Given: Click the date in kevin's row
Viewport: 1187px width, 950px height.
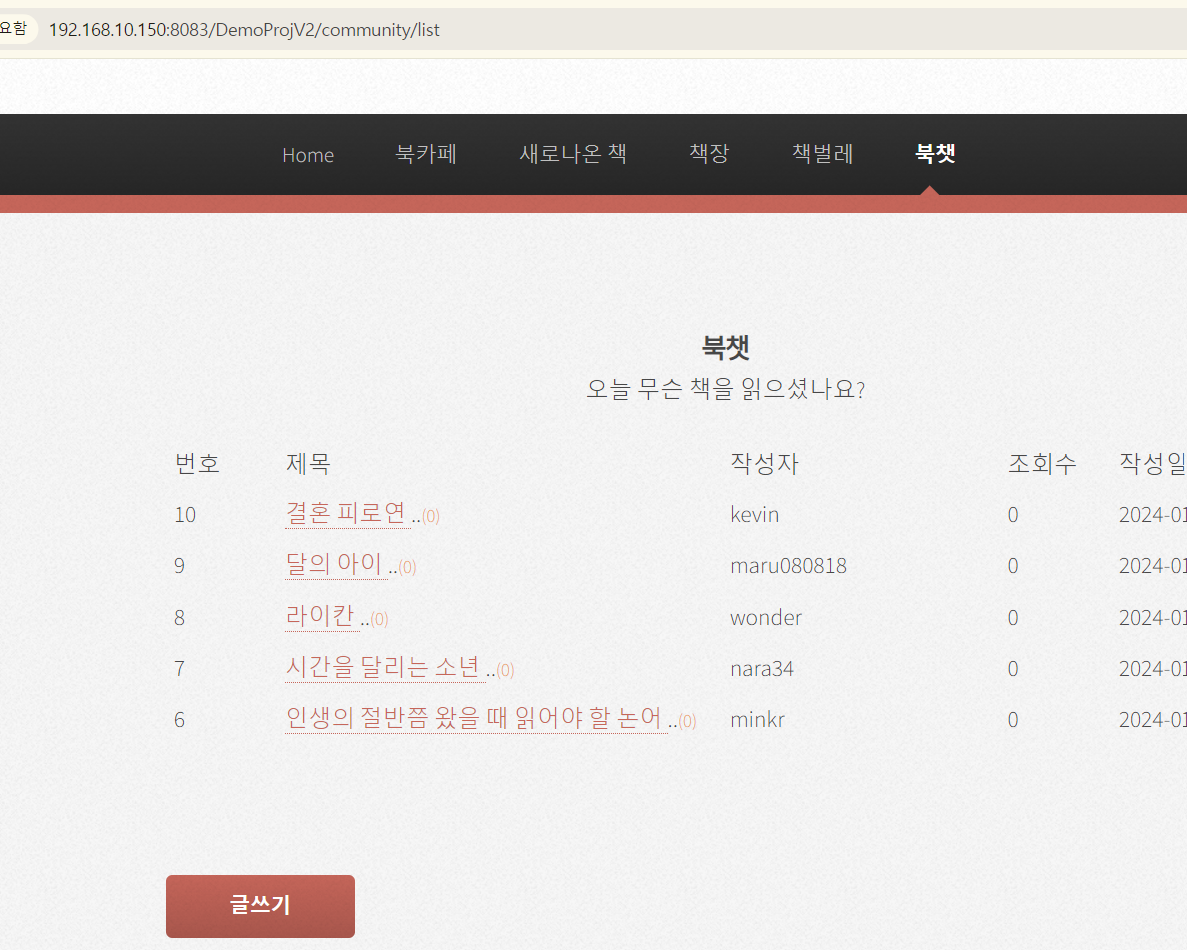Looking at the screenshot, I should 1153,515.
